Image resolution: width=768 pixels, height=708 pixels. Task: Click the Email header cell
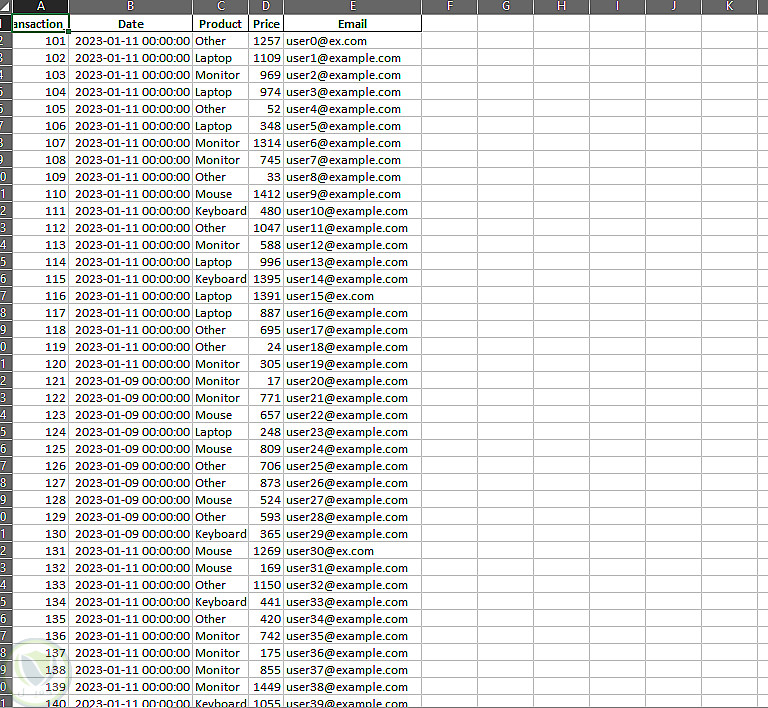pos(353,24)
